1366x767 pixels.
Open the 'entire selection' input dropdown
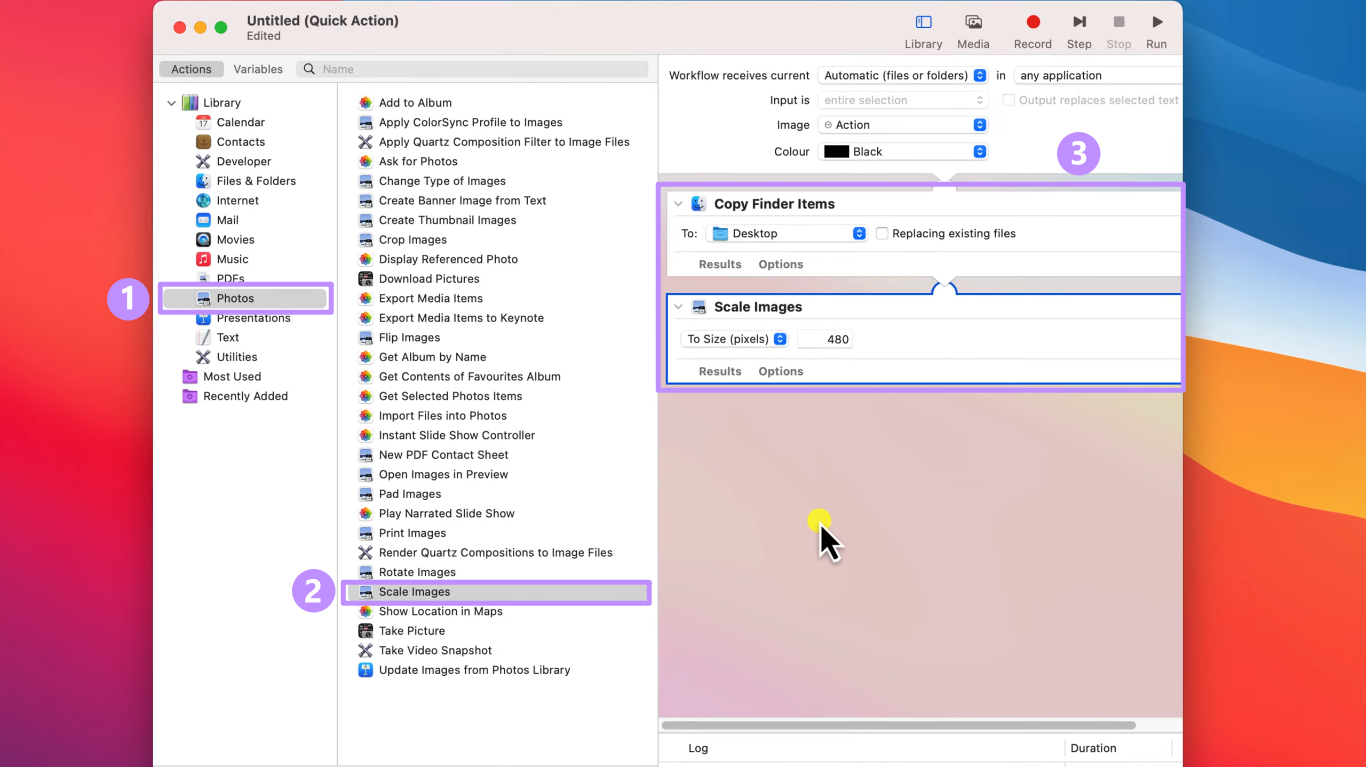pyautogui.click(x=903, y=100)
